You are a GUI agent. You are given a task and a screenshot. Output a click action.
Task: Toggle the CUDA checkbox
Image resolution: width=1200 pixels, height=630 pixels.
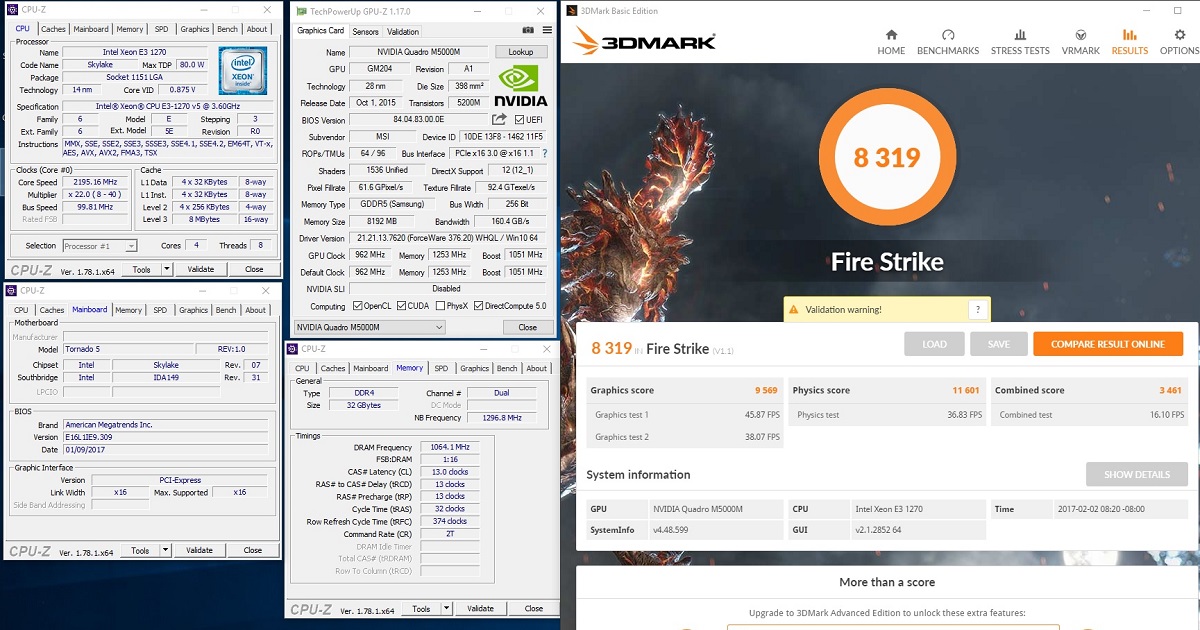(x=400, y=306)
